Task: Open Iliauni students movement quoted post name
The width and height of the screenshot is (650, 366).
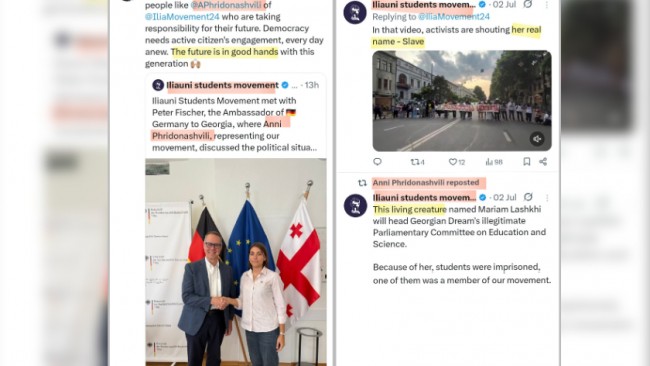Action: (222, 85)
